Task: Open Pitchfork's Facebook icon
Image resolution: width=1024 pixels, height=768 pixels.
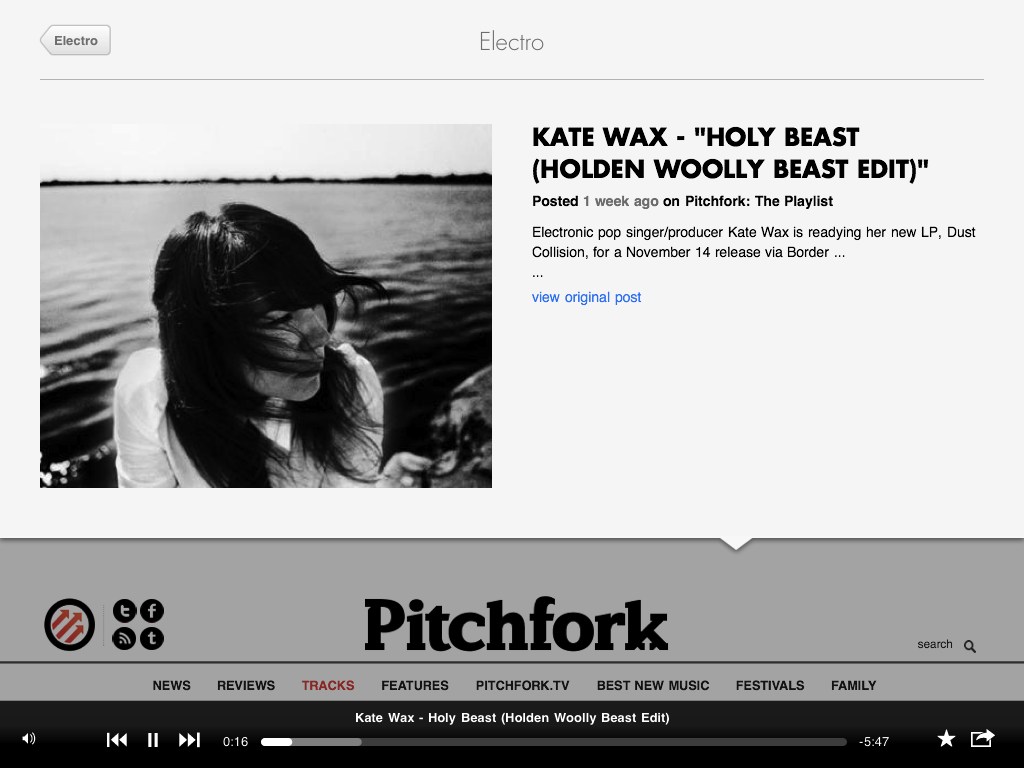Action: [x=152, y=611]
